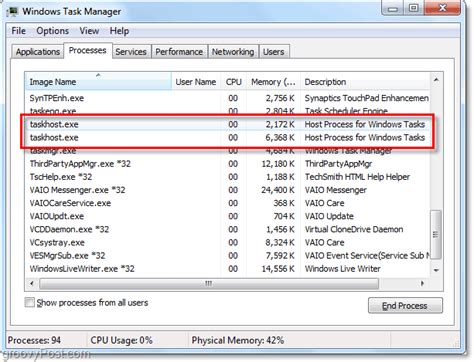Open the Performance tab

(179, 52)
